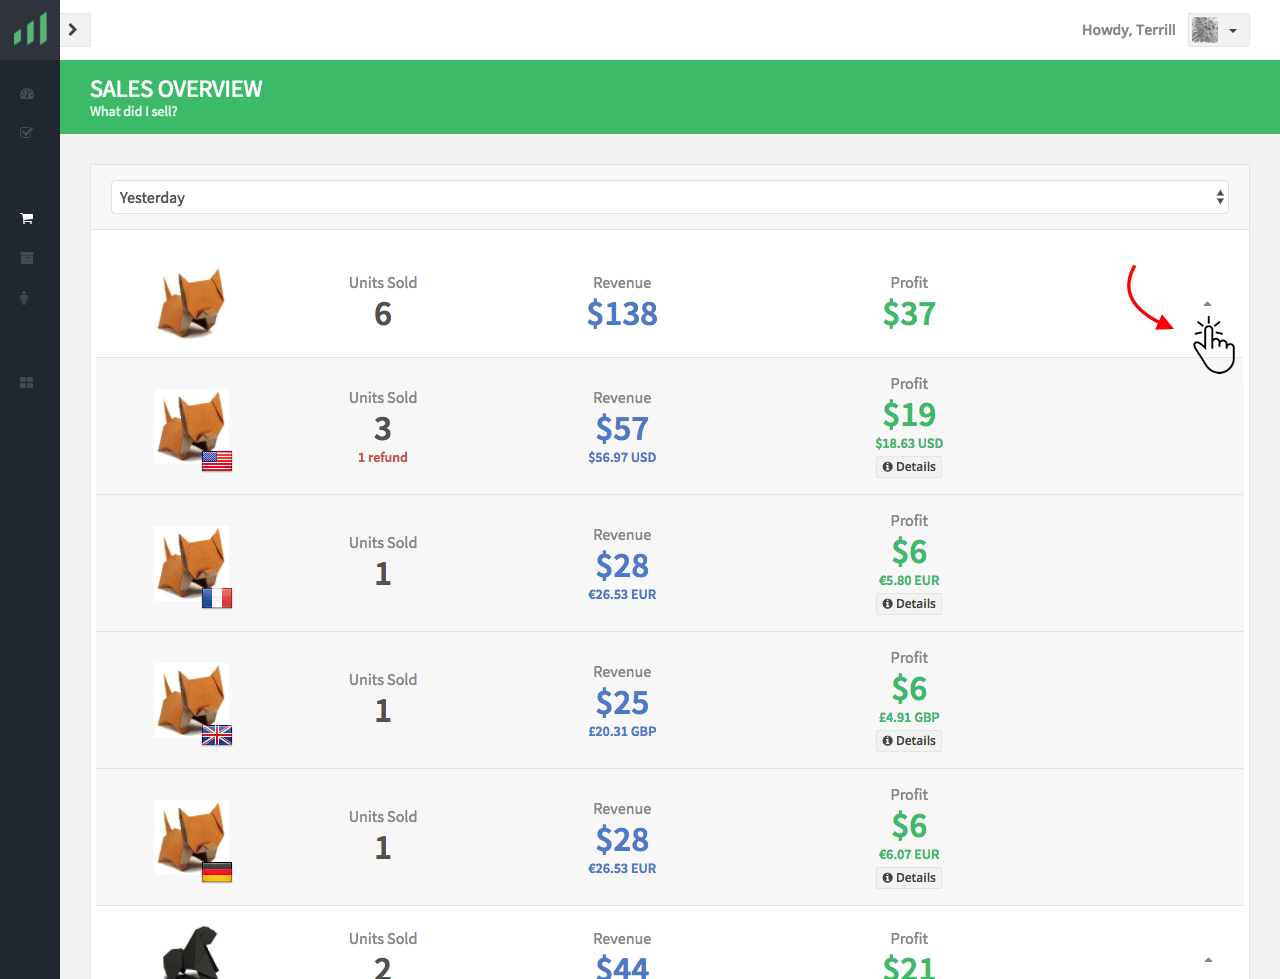Click the $19 profit value
The height and width of the screenshot is (979, 1280).
pos(909,415)
